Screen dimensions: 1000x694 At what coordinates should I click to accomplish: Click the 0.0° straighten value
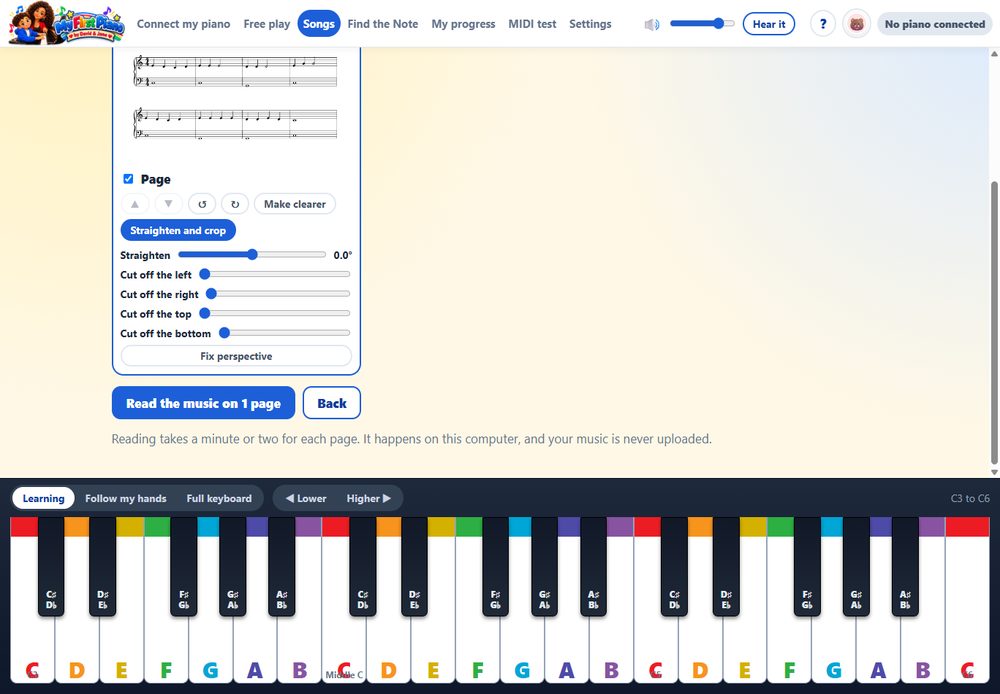click(342, 255)
